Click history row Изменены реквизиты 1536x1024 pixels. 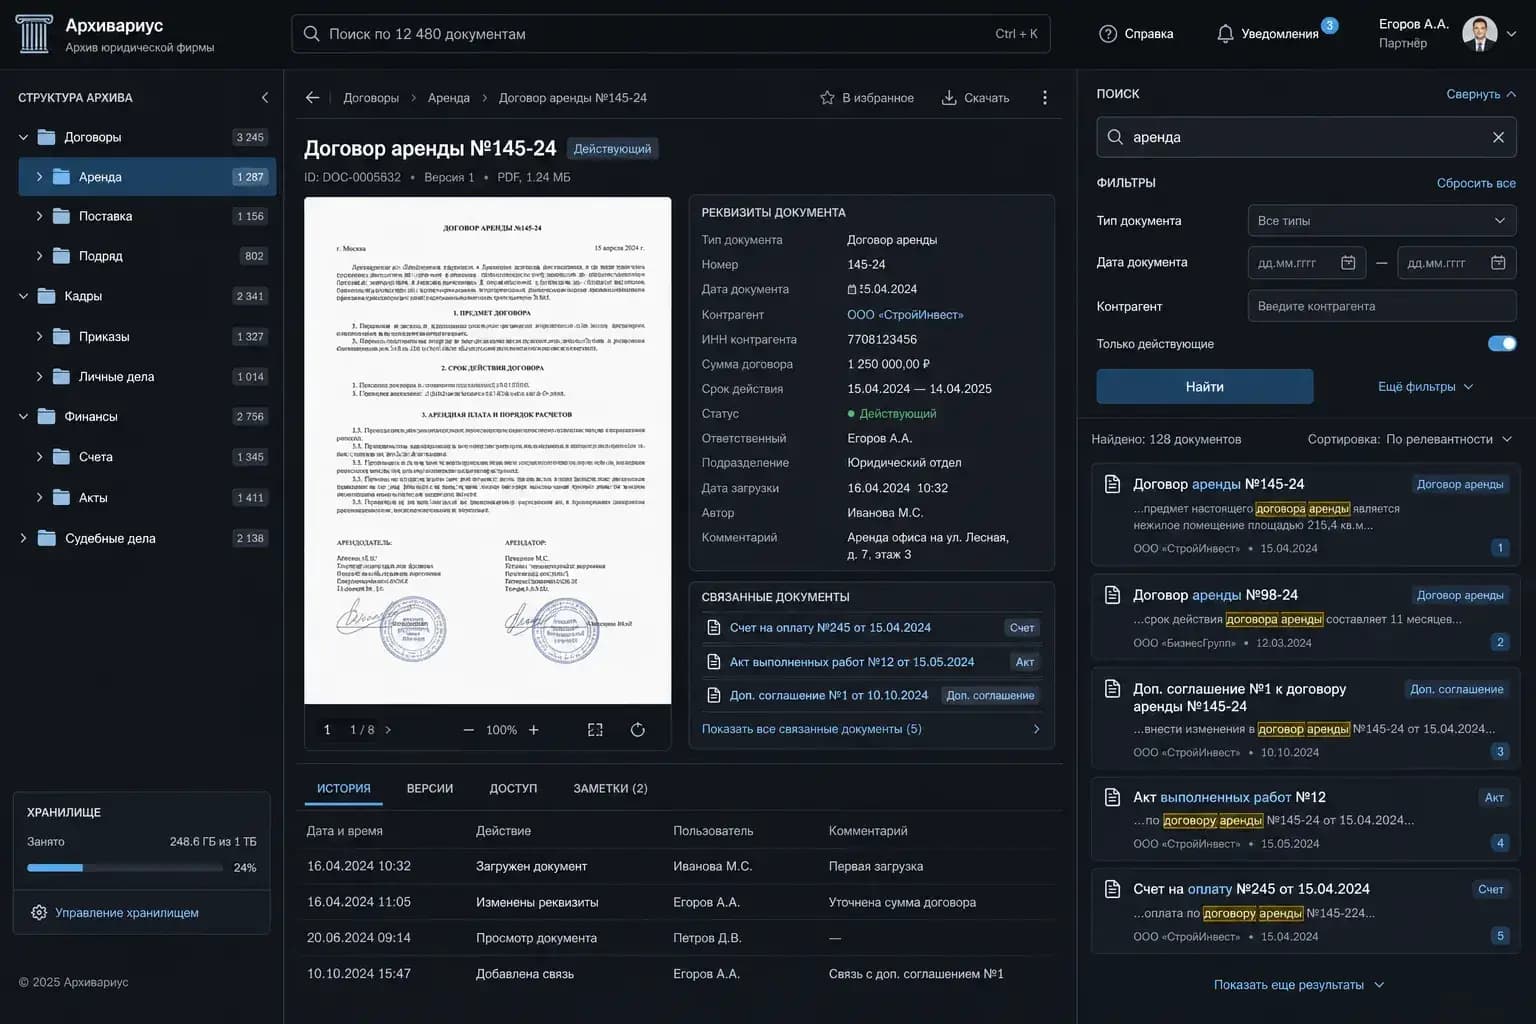680,902
